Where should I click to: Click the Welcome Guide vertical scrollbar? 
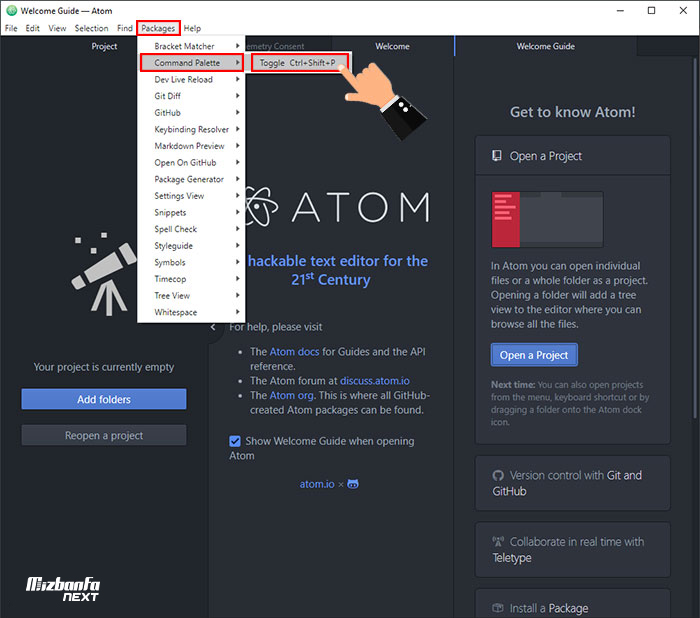tap(695, 237)
